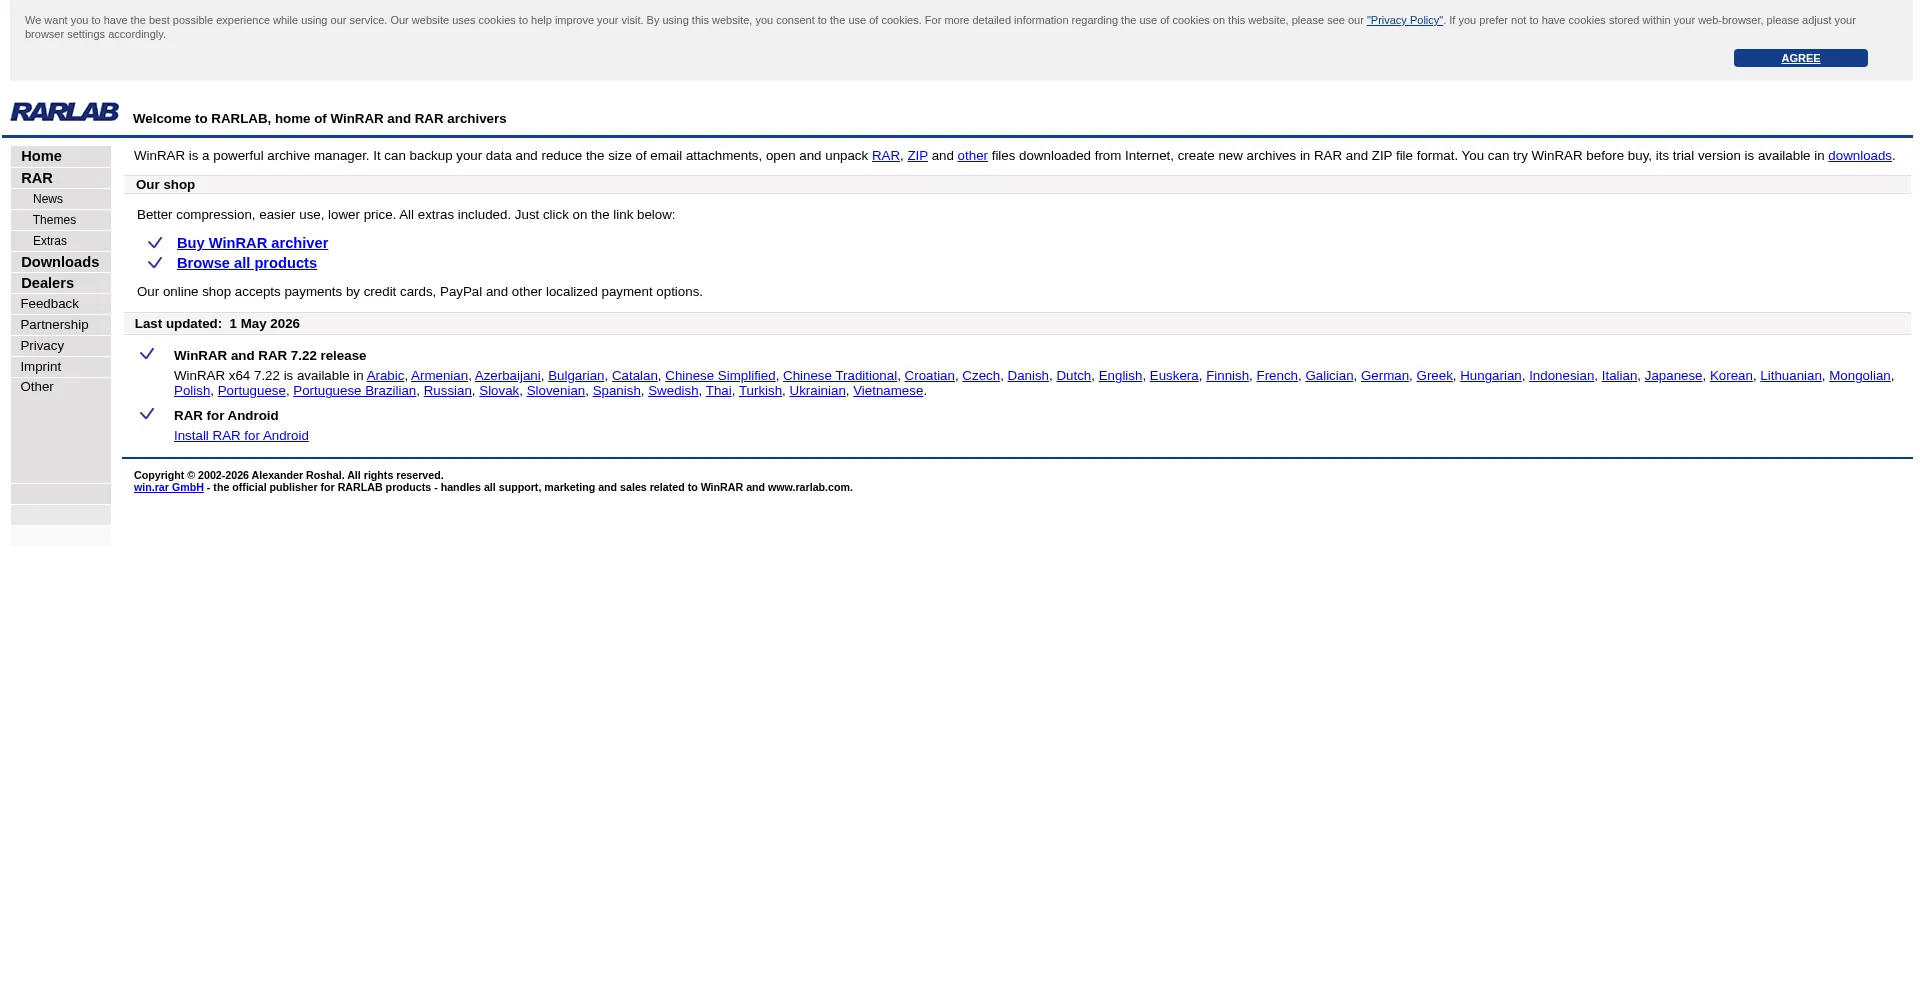
Task: Open the "Privacy Policy" cookie link
Action: [1405, 20]
